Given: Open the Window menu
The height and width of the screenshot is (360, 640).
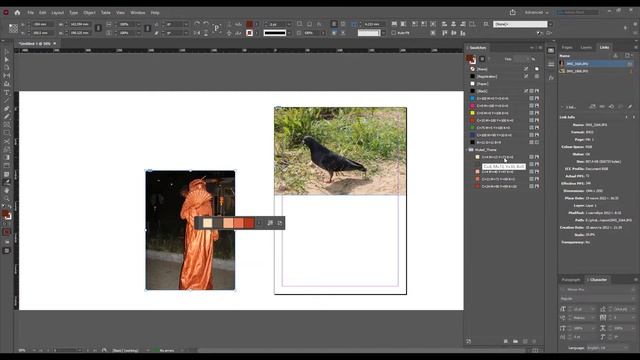Looking at the screenshot, I should 138,13.
